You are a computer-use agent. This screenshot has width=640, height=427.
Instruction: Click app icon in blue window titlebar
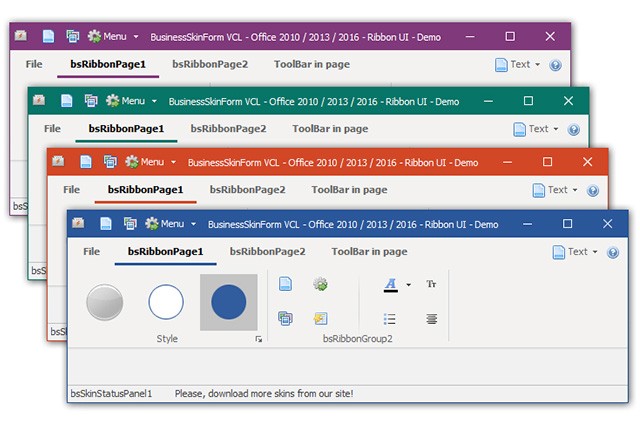coord(78,223)
